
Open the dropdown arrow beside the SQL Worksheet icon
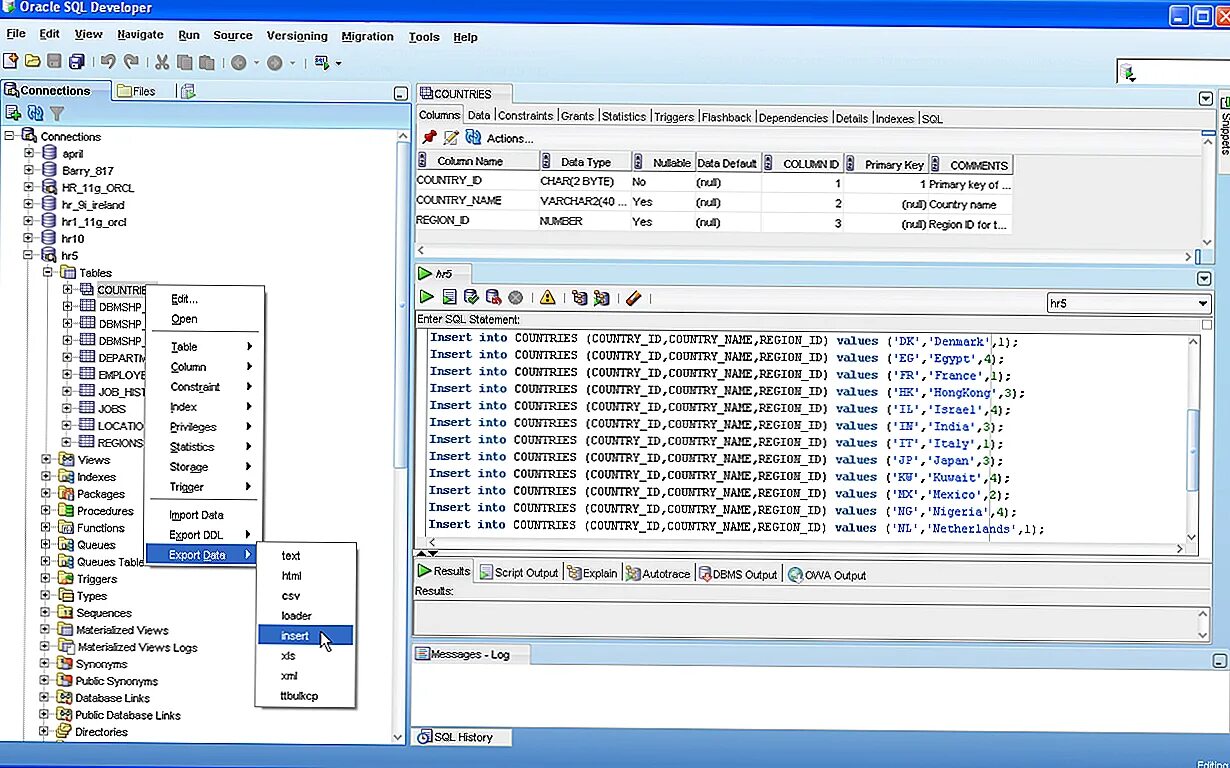(338, 63)
